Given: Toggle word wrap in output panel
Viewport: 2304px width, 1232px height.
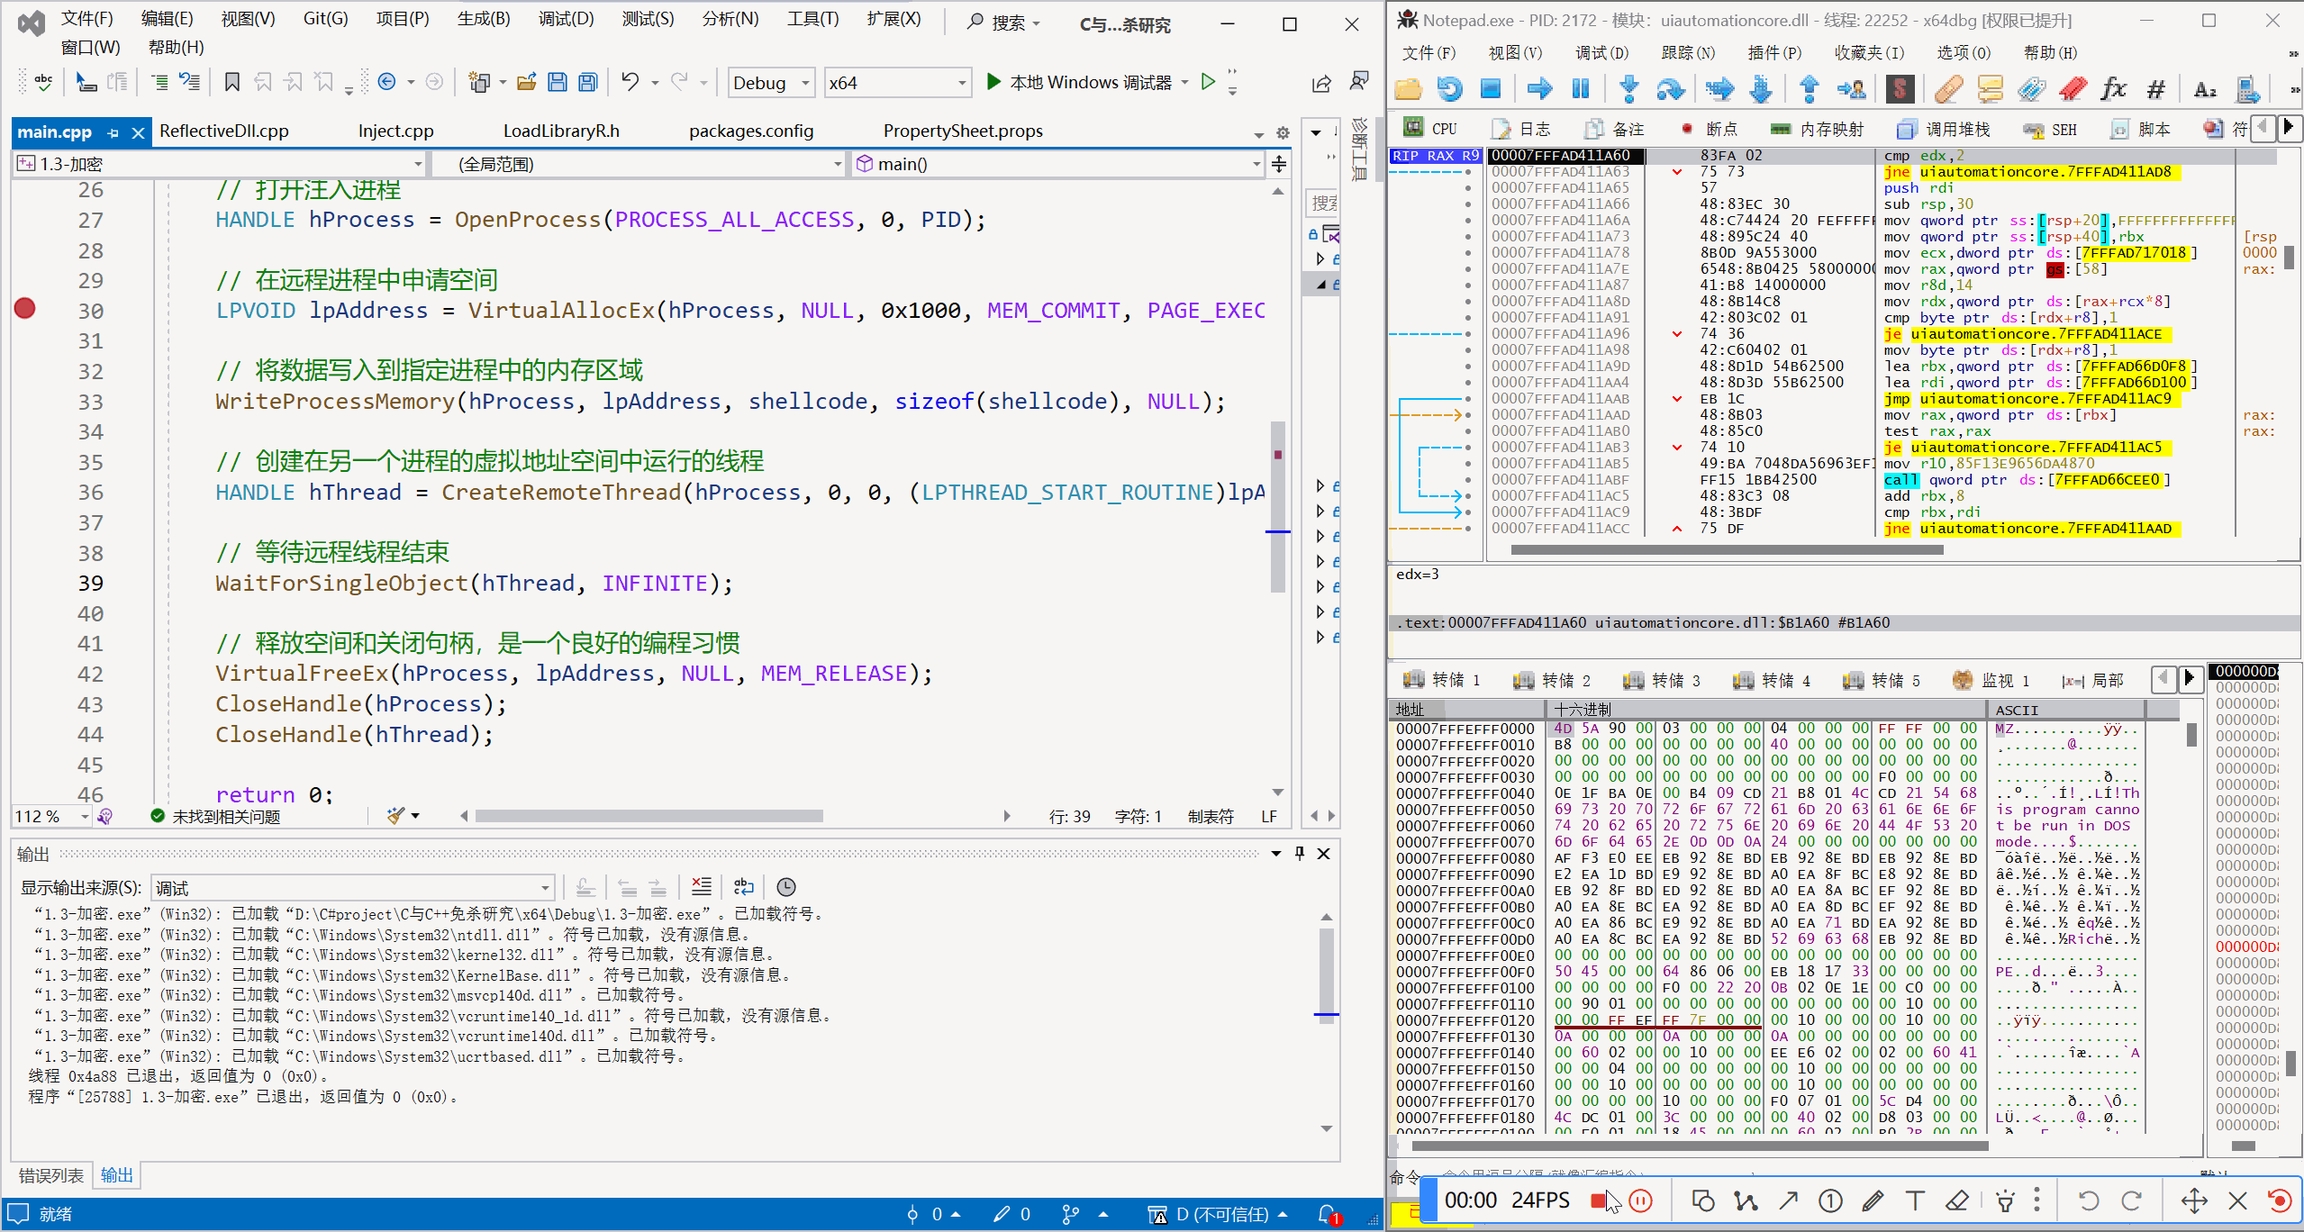Looking at the screenshot, I should 743,887.
